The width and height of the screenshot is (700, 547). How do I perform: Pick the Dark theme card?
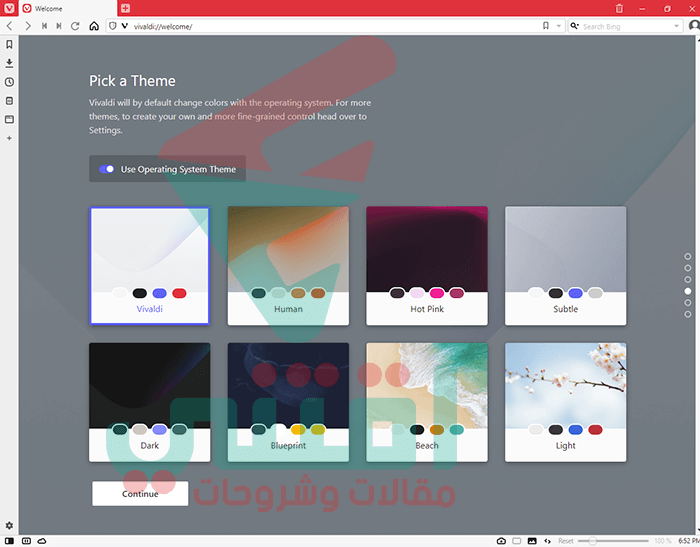click(150, 402)
